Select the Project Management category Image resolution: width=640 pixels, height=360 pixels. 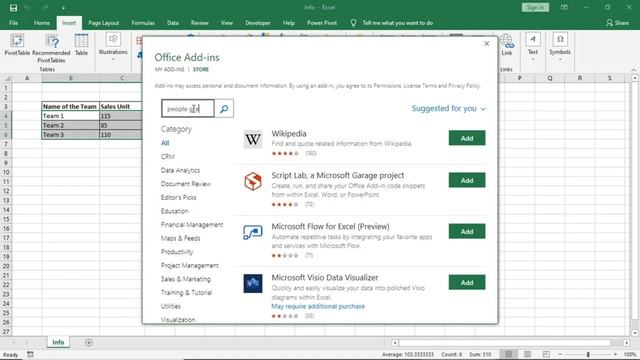coord(190,265)
